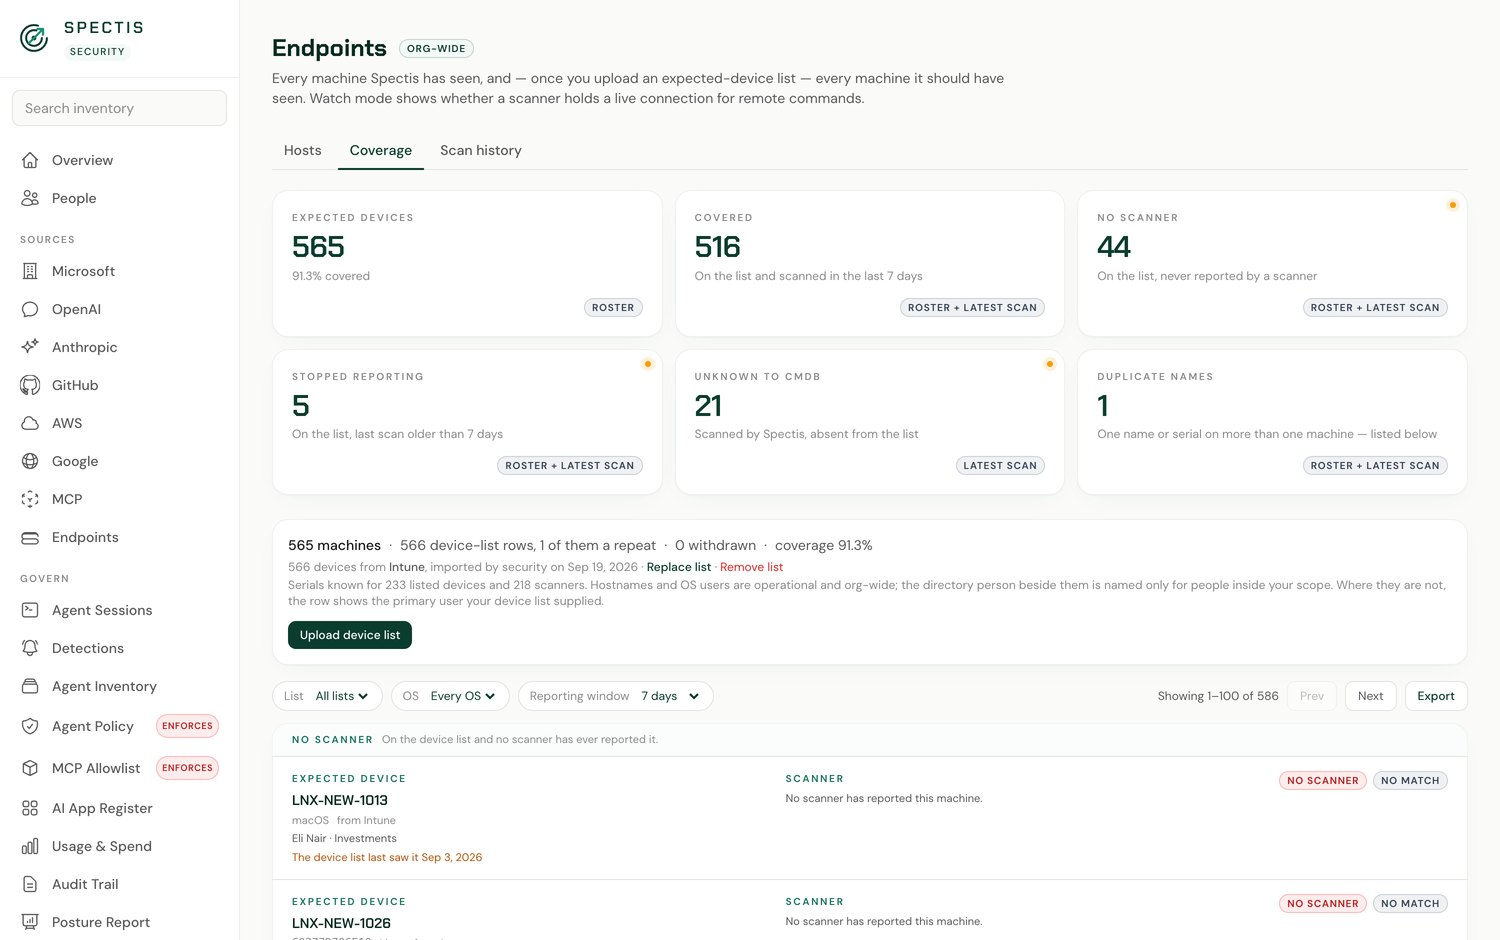1500x940 pixels.
Task: Click the device name LNX-NEW-1026
Action: point(341,923)
